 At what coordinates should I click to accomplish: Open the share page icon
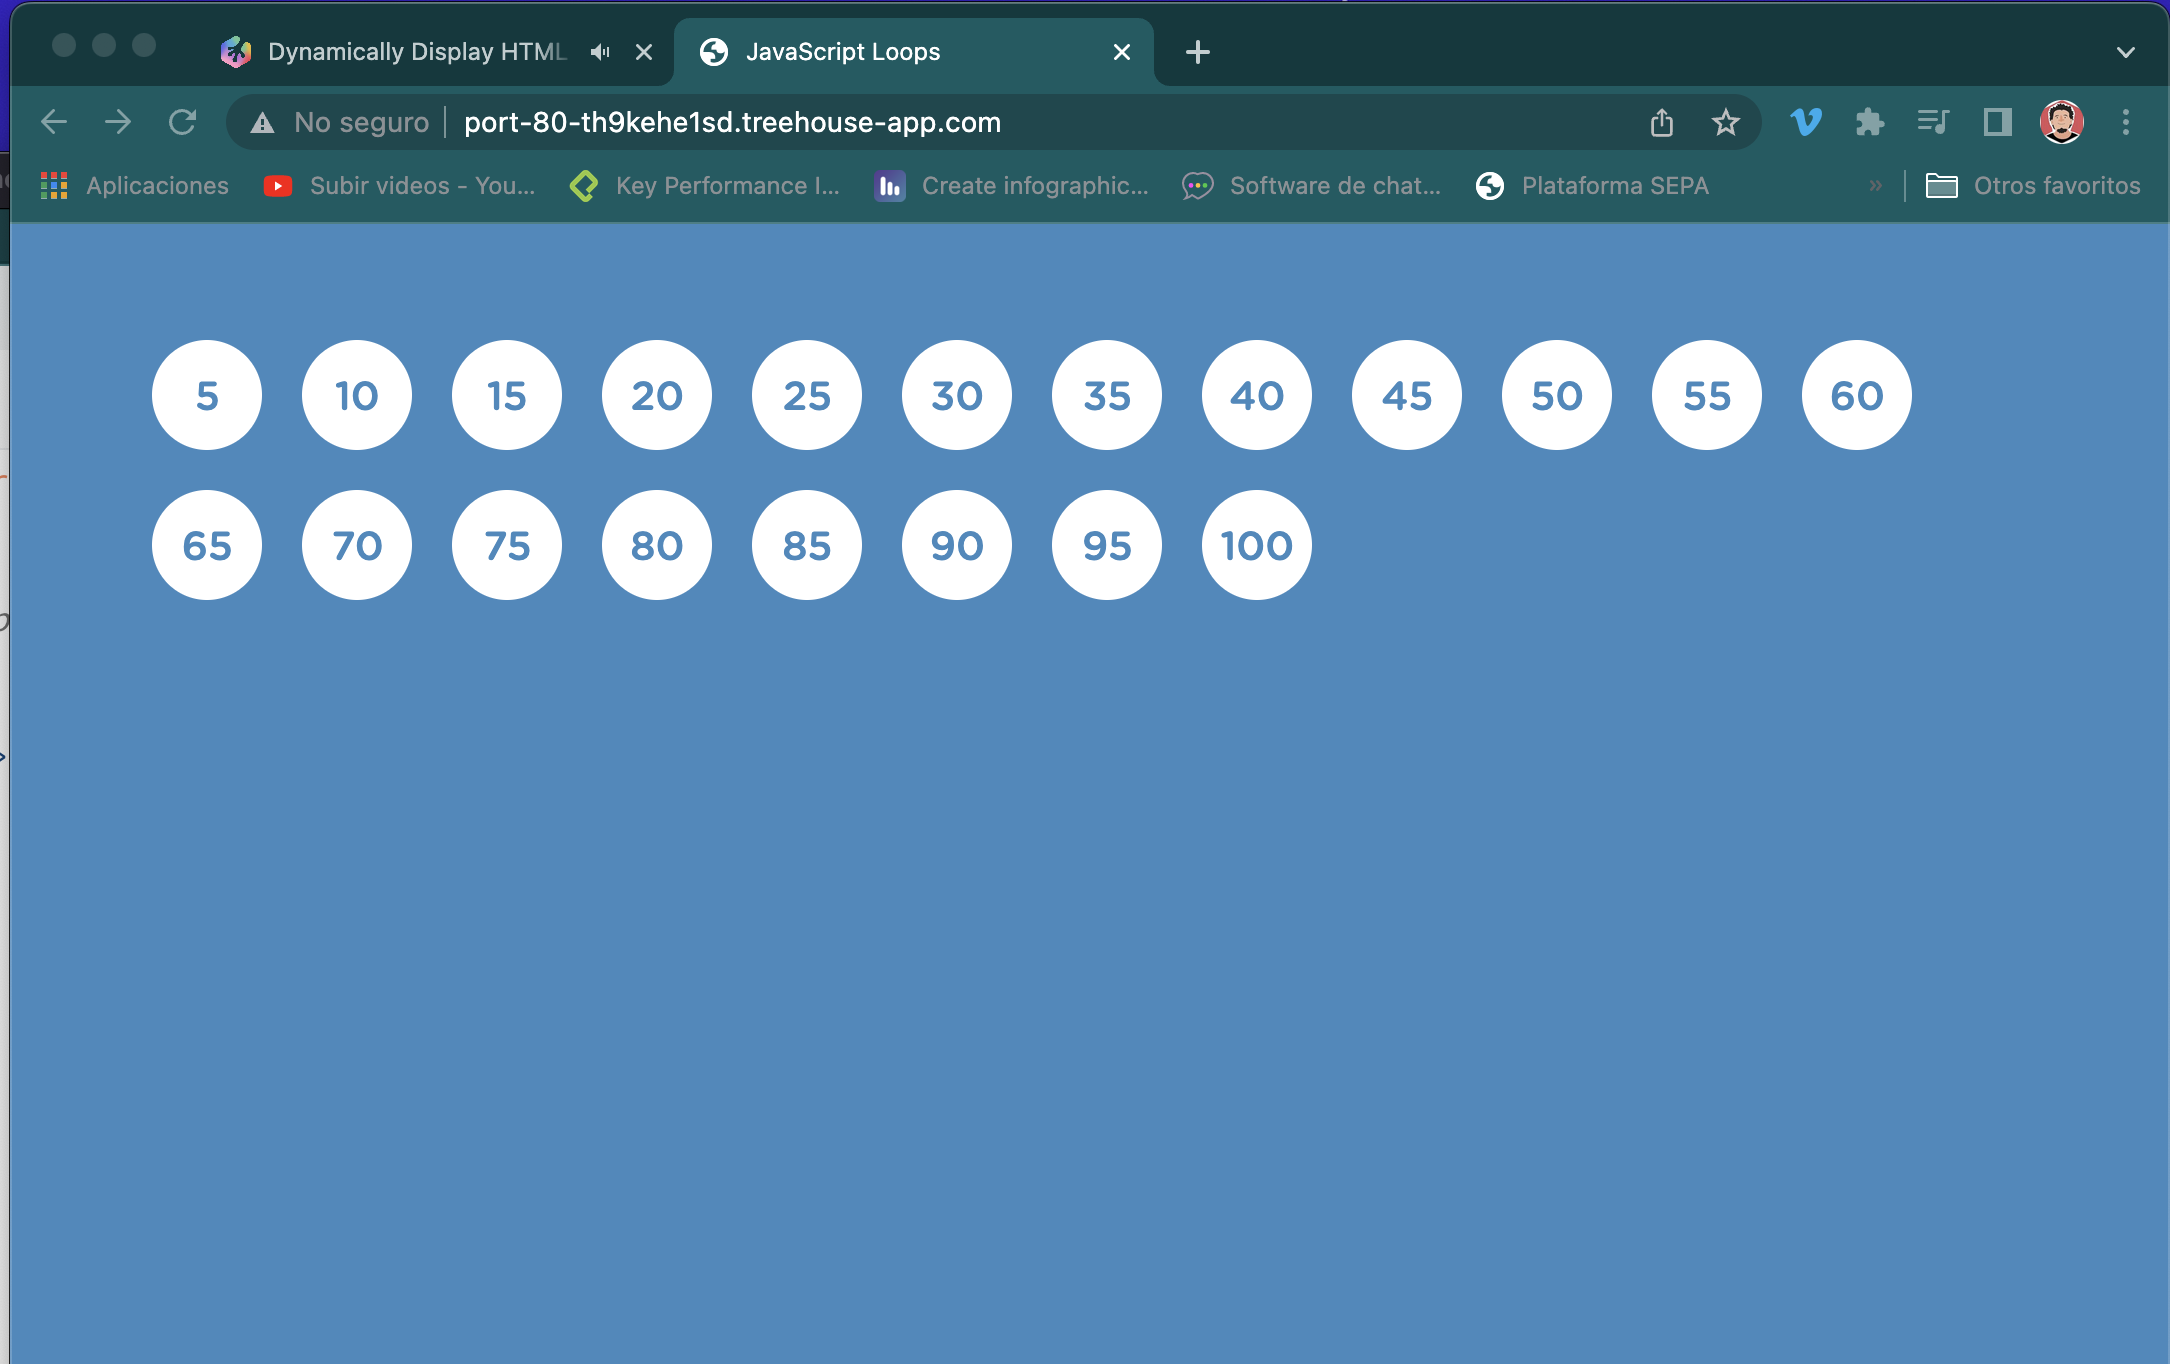[1661, 122]
